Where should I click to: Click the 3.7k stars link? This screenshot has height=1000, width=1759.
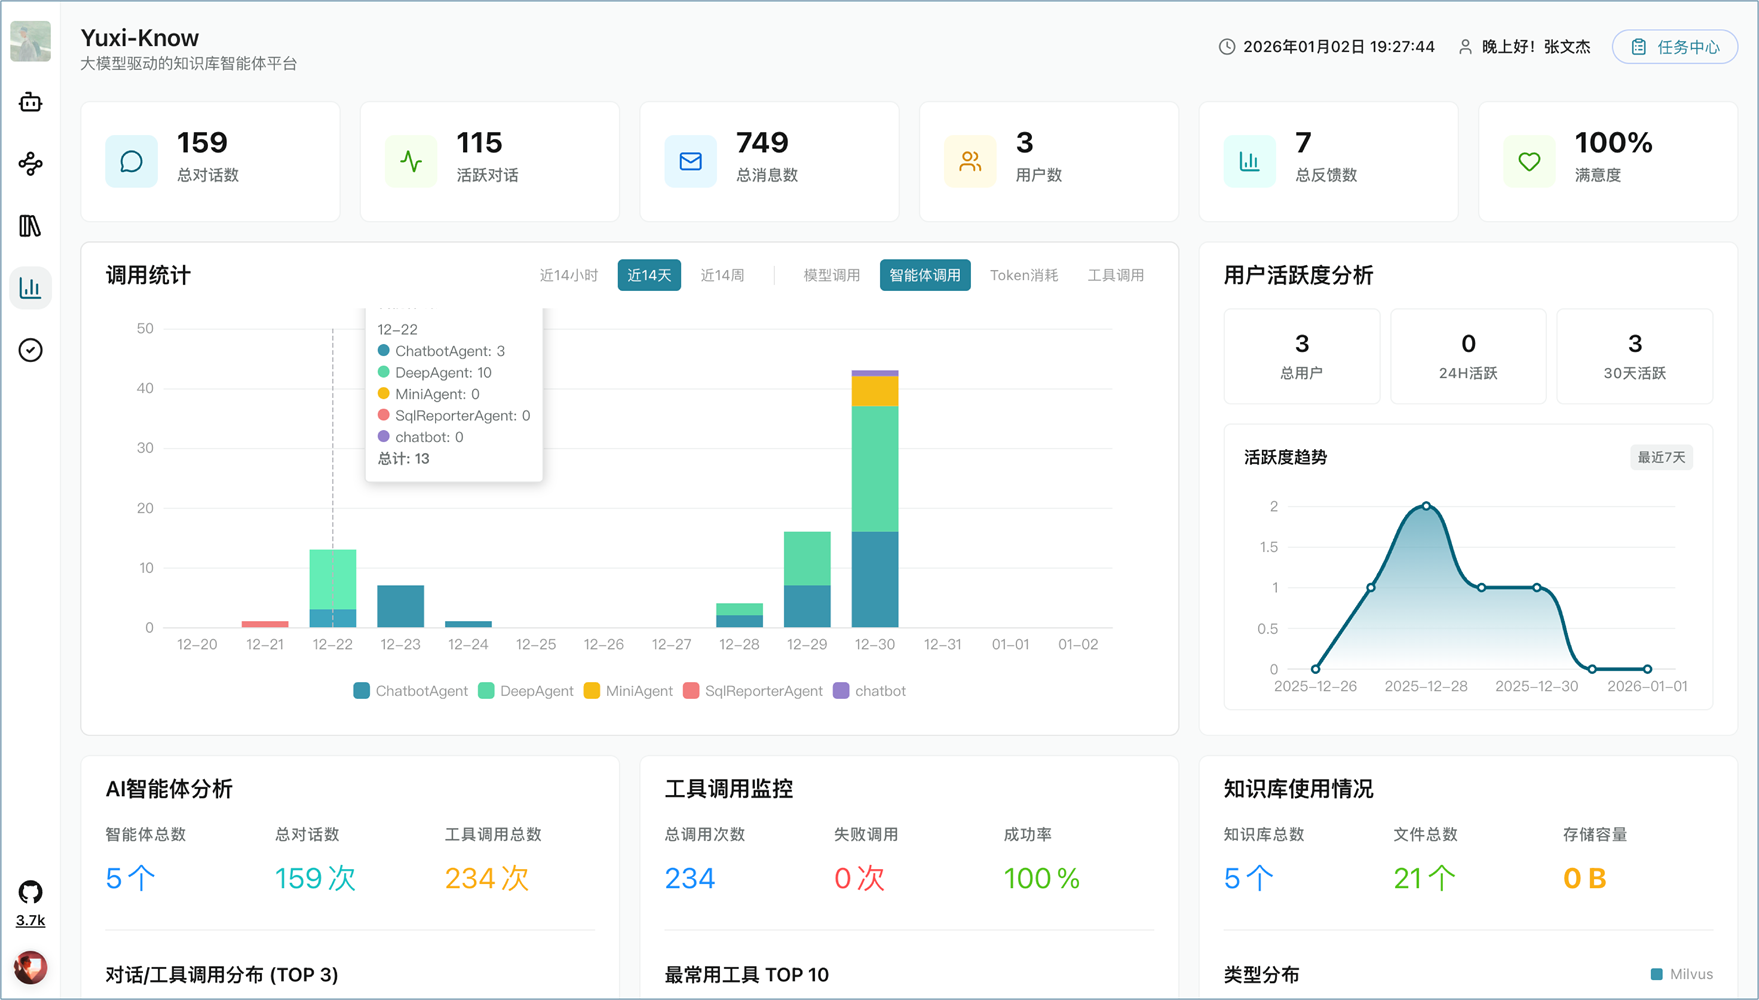[x=29, y=919]
